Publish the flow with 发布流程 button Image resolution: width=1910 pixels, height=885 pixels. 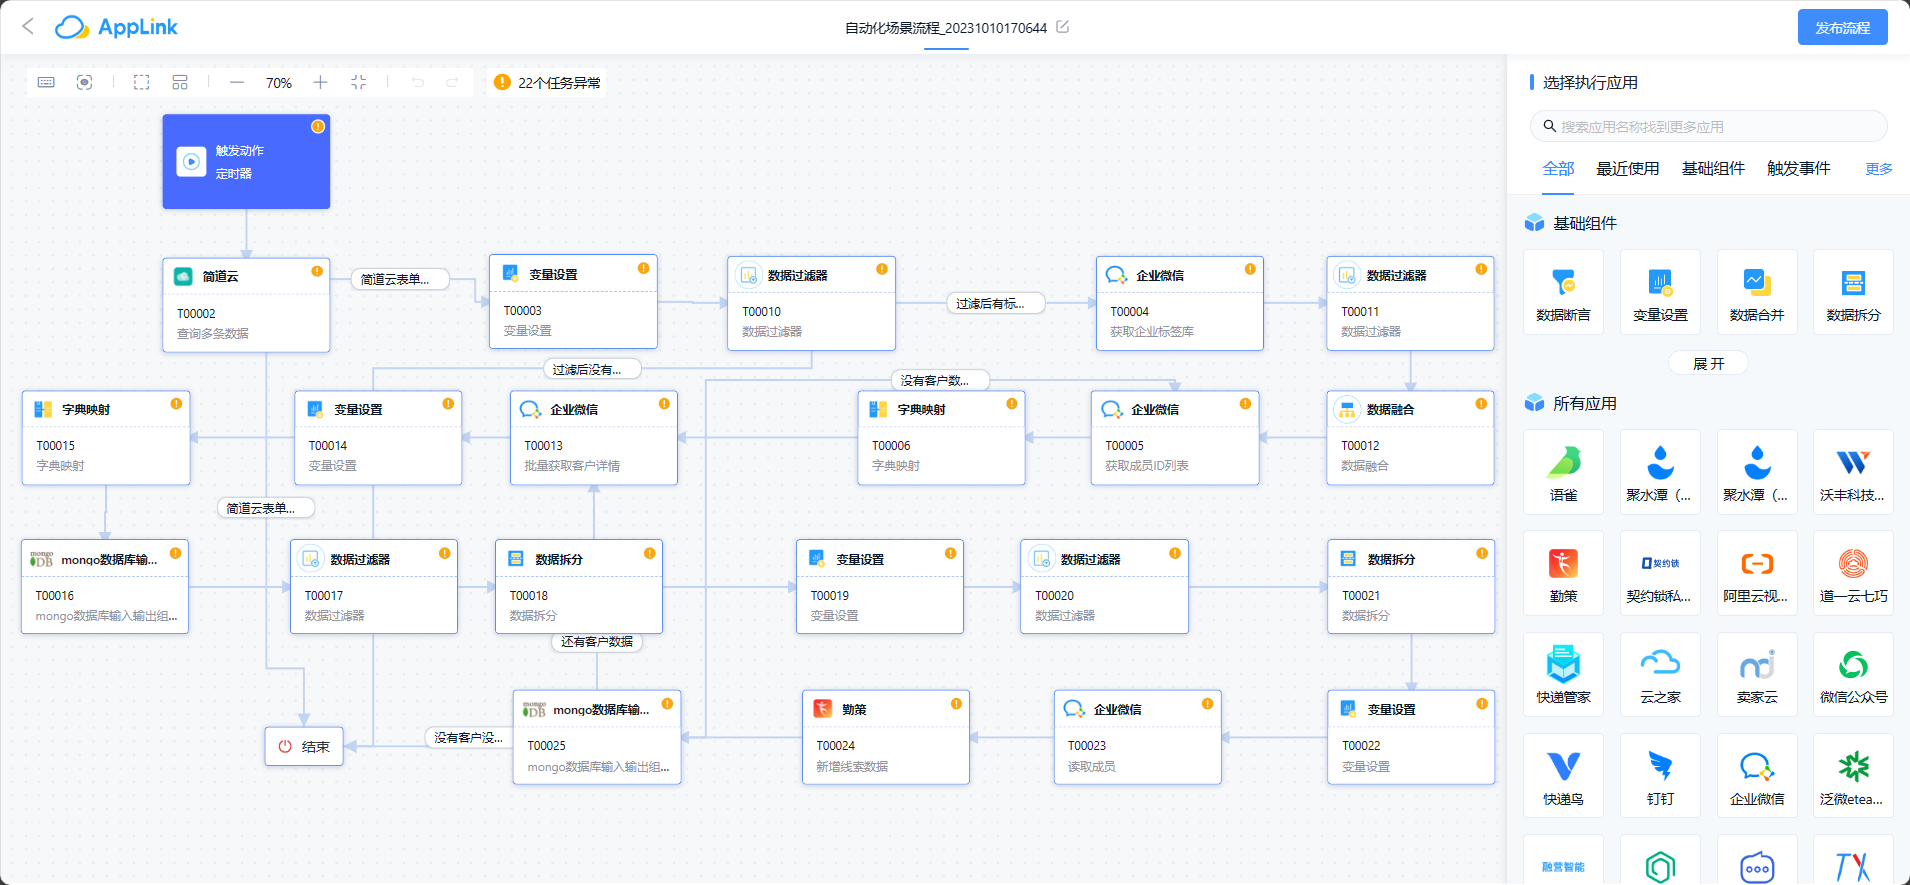[x=1842, y=27]
